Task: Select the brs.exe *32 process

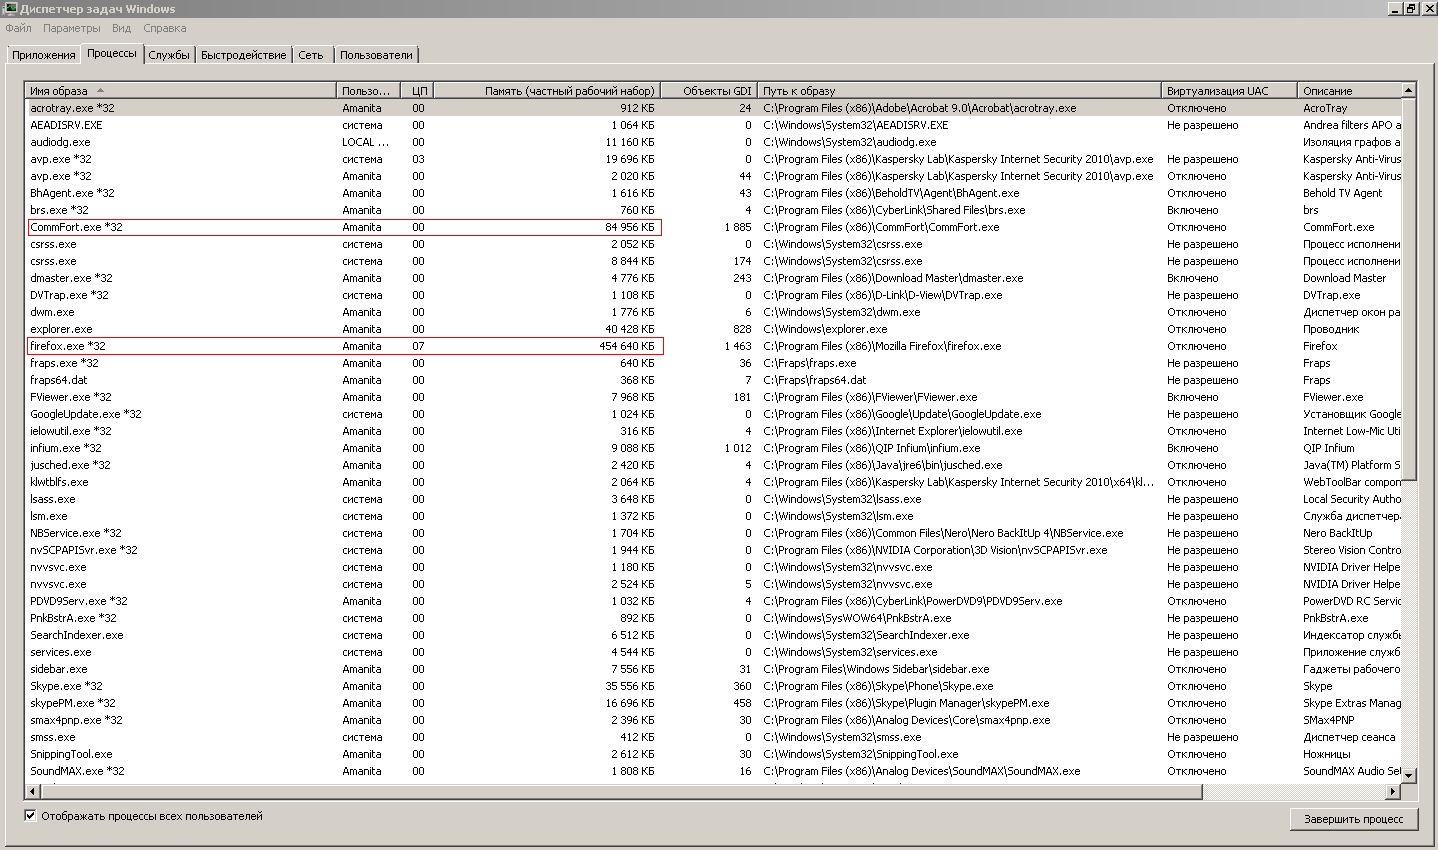Action: pos(714,210)
